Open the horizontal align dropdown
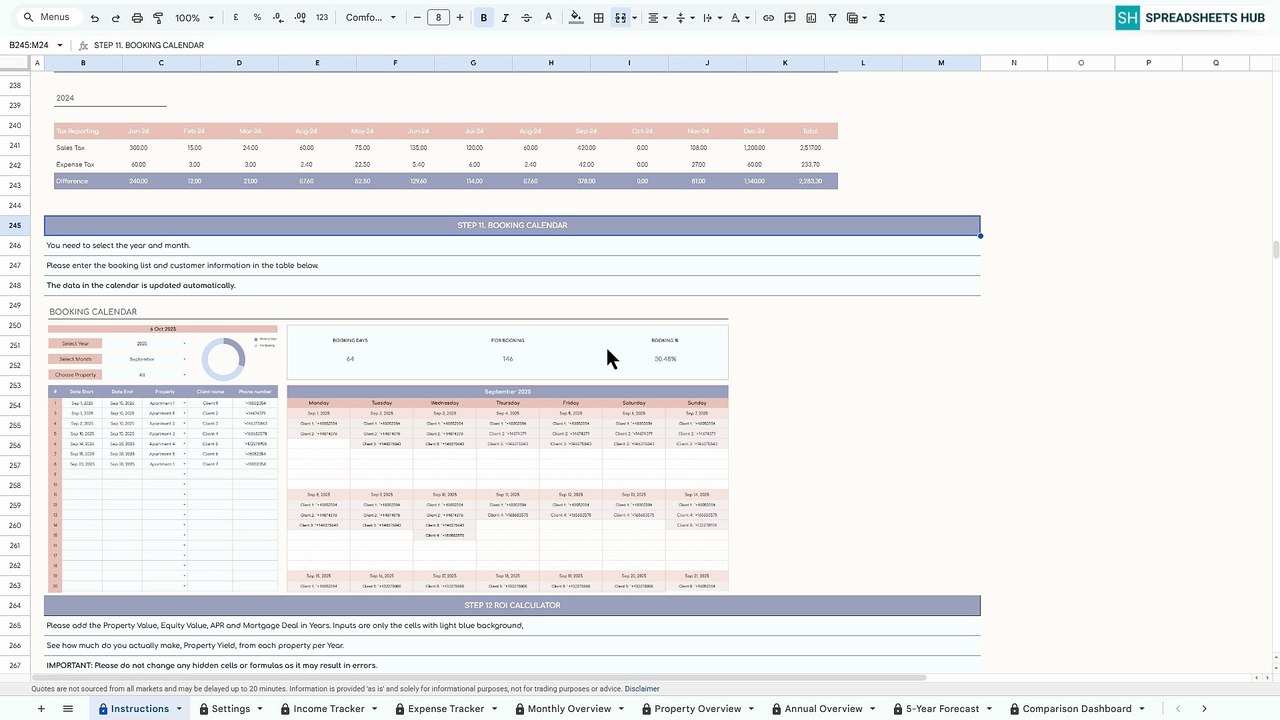Screen dimensions: 1280x720 (x=656, y=18)
